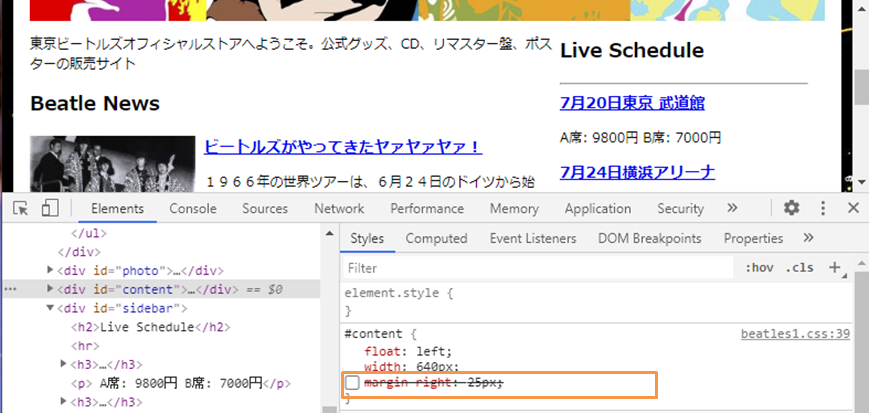Select the p A席: 9800円 DOM node
The width and height of the screenshot is (870, 415).
pos(181,383)
